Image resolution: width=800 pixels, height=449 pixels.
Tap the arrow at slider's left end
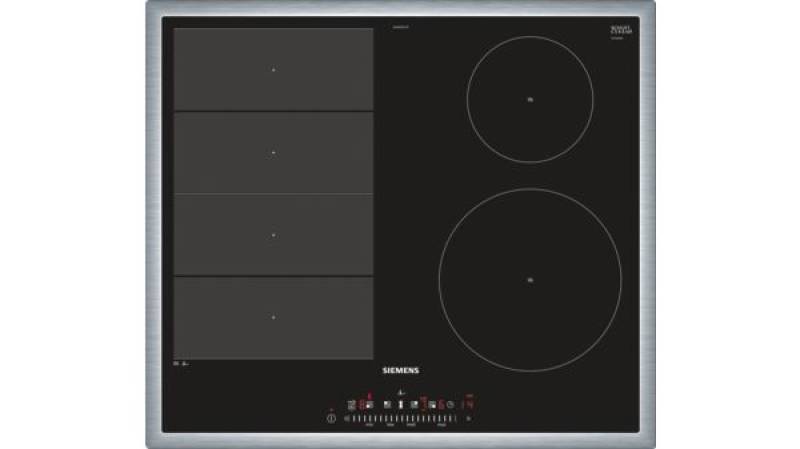[346, 418]
